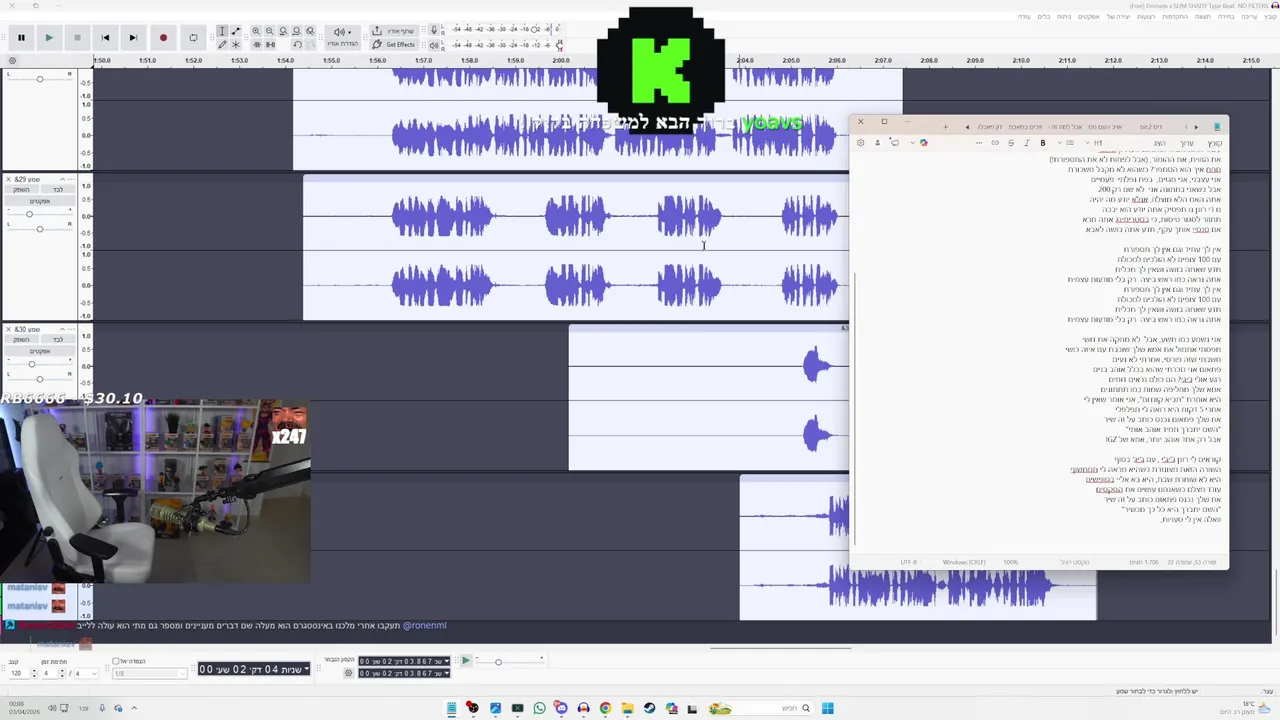Screen dimensions: 1280x720
Task: Open track שמע 29 name menu
Action: [x=71, y=179]
